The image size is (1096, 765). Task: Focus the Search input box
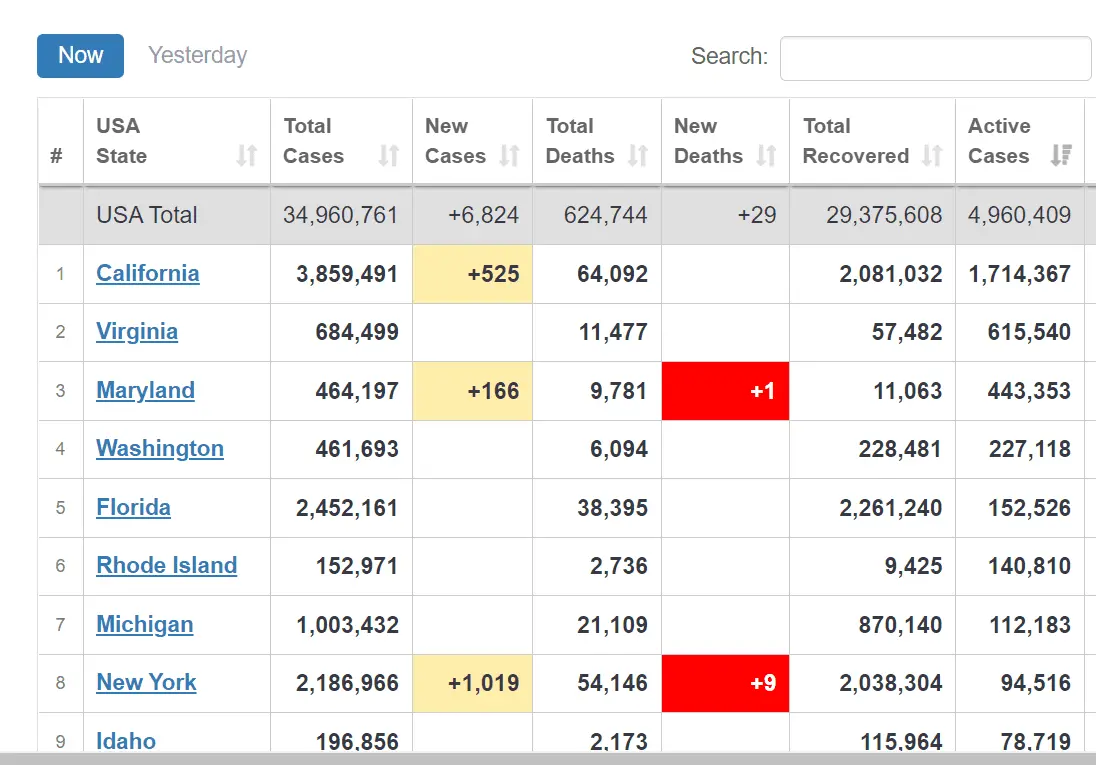coord(934,58)
